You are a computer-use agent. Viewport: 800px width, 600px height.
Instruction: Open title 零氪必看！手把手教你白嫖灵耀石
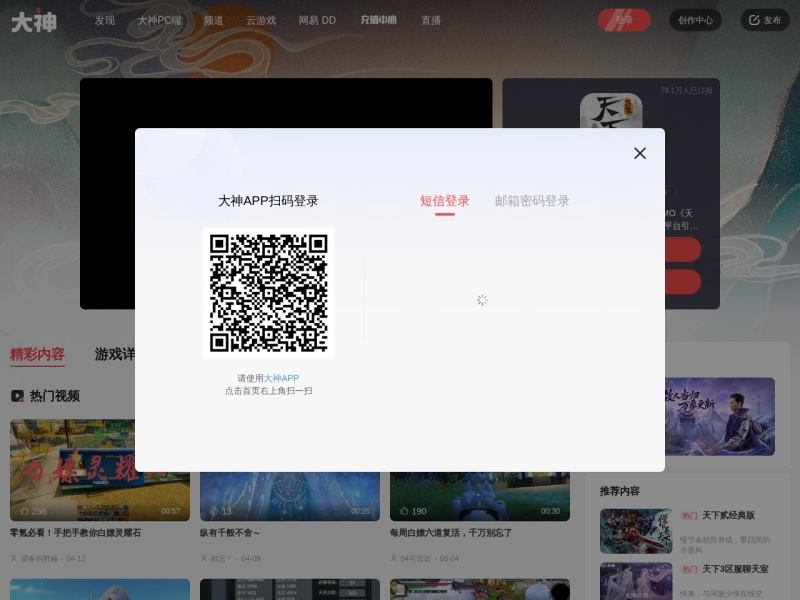pos(76,533)
